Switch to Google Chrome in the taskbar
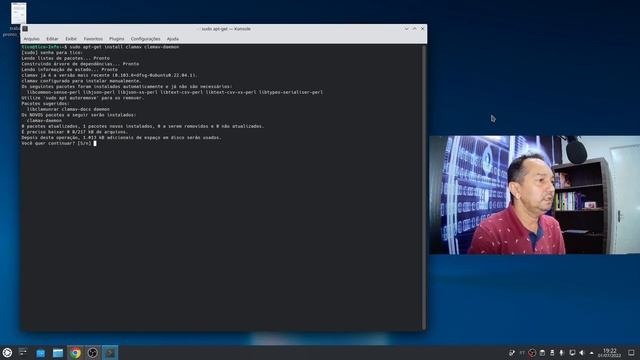The width and height of the screenshot is (640, 360). [x=75, y=353]
